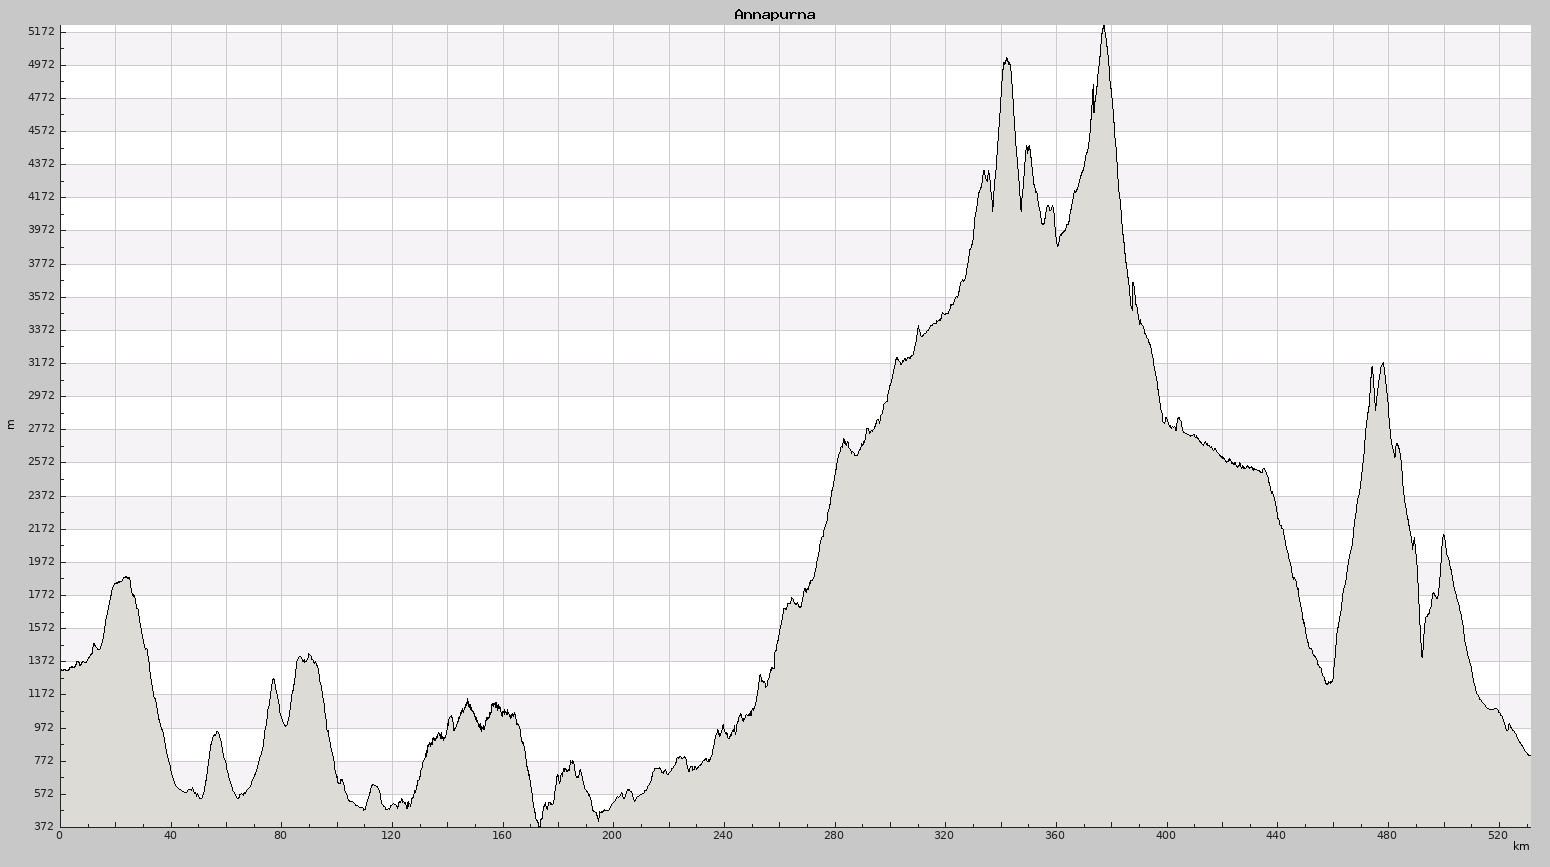
Task: Click the valley low point near 173 km
Action: (x=539, y=825)
